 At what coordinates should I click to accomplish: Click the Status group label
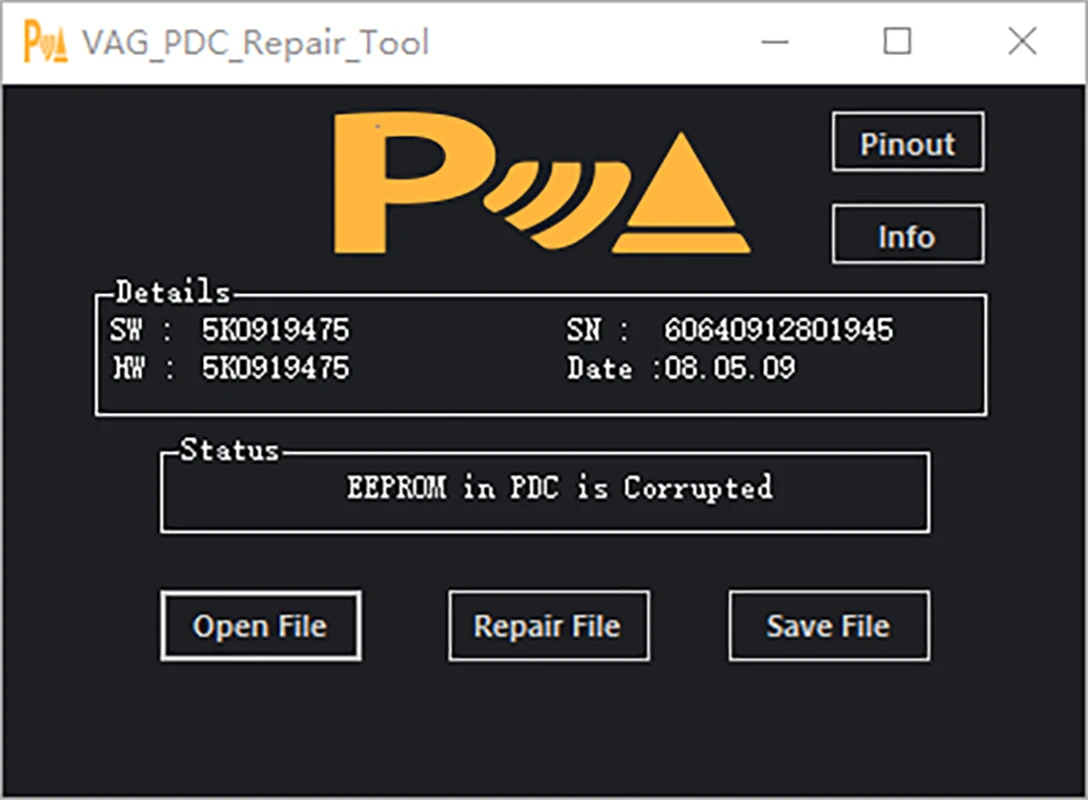229,450
